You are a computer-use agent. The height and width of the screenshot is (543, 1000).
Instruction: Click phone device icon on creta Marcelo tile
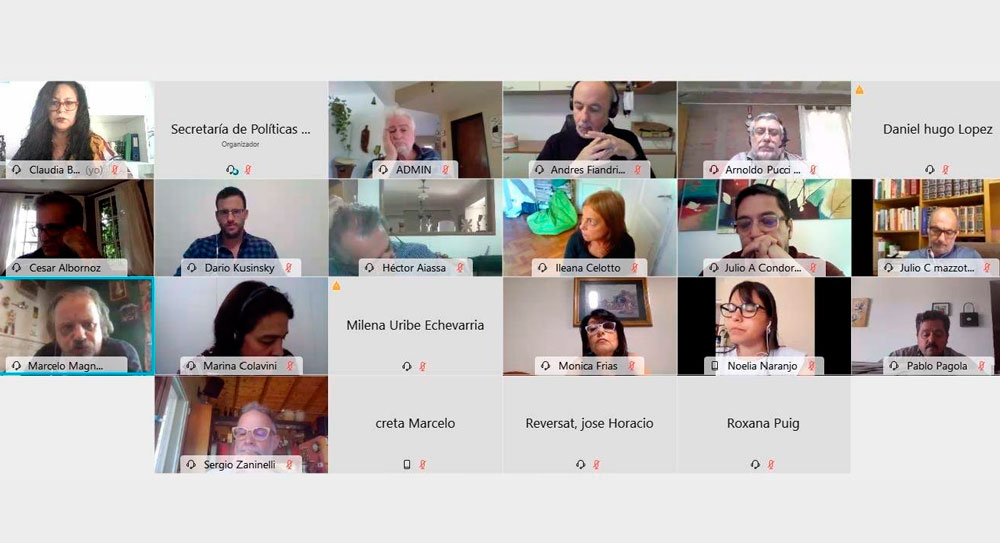coord(407,465)
